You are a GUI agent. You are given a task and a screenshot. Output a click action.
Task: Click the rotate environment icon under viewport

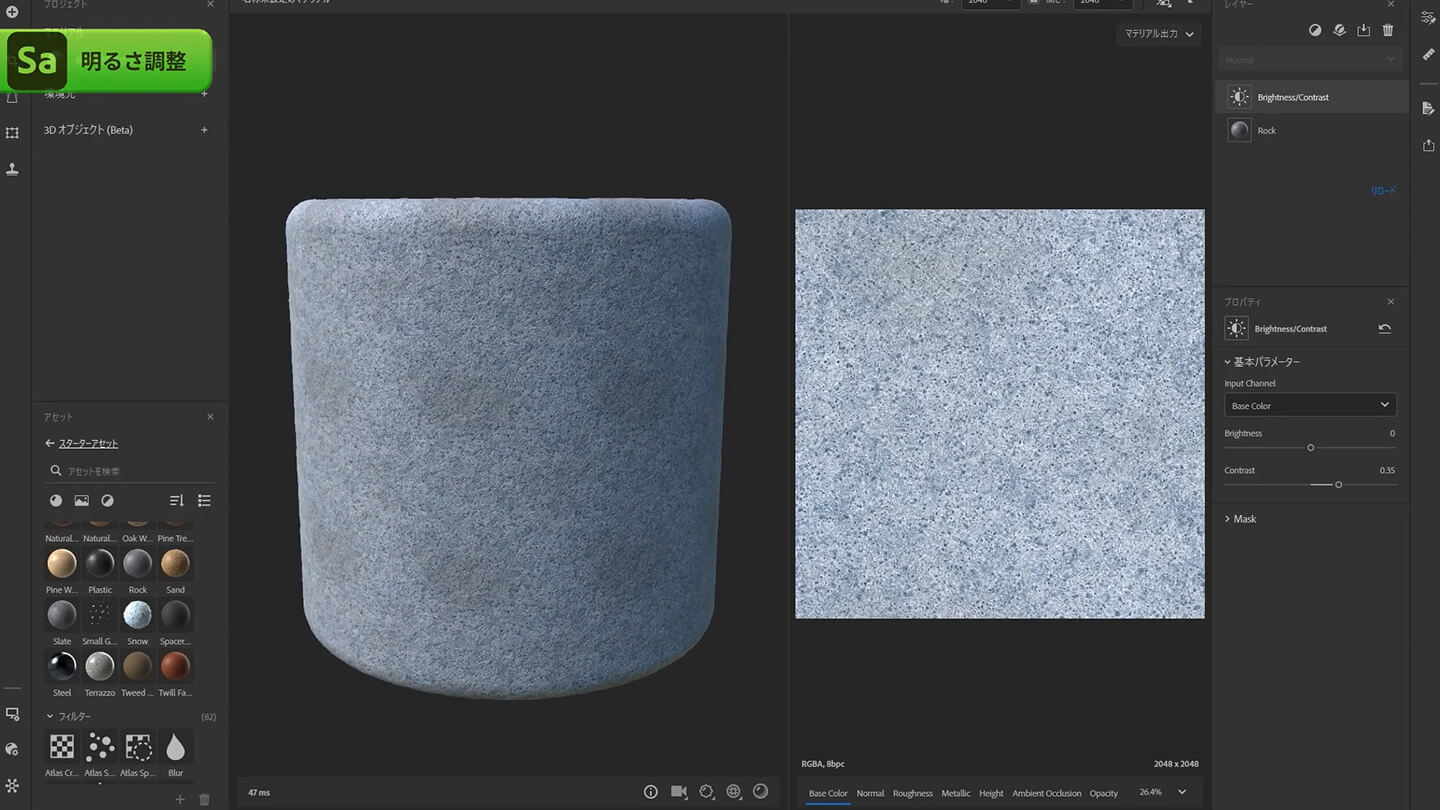point(706,791)
